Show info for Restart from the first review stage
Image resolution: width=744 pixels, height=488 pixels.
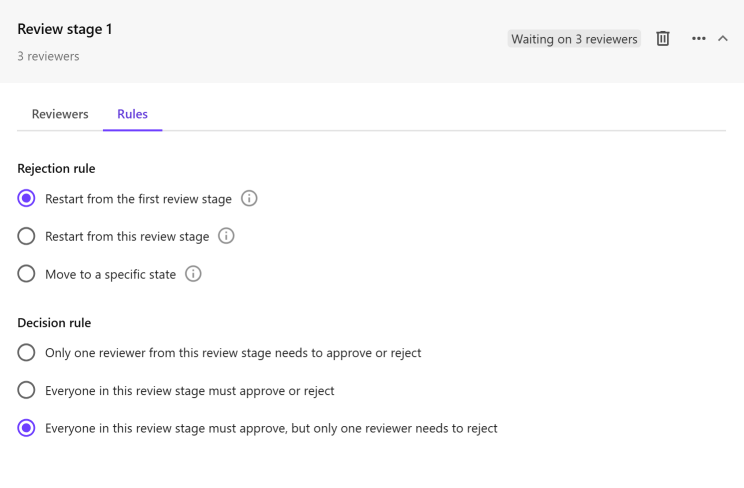click(249, 198)
